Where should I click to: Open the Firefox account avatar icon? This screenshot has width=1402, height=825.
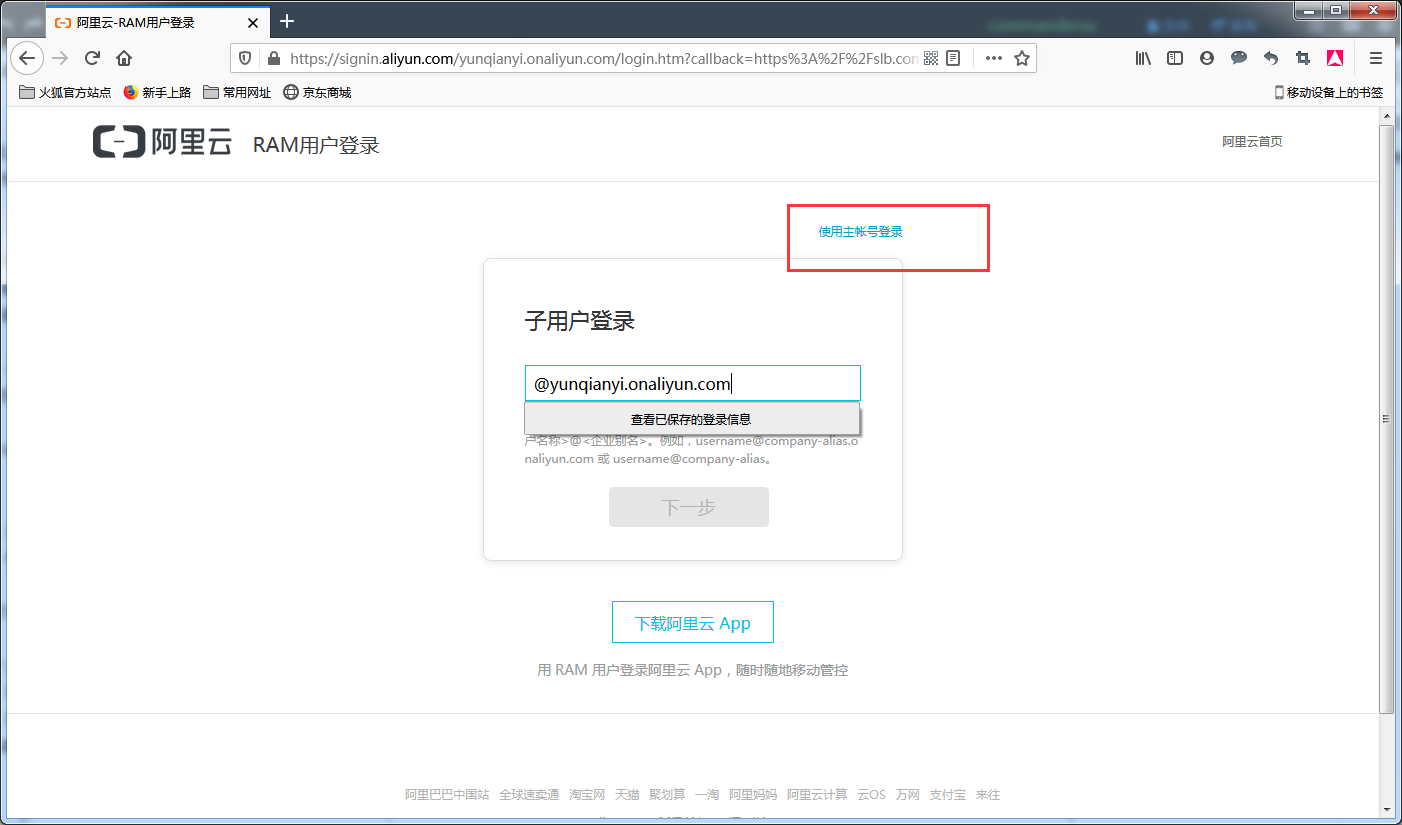[x=1207, y=58]
